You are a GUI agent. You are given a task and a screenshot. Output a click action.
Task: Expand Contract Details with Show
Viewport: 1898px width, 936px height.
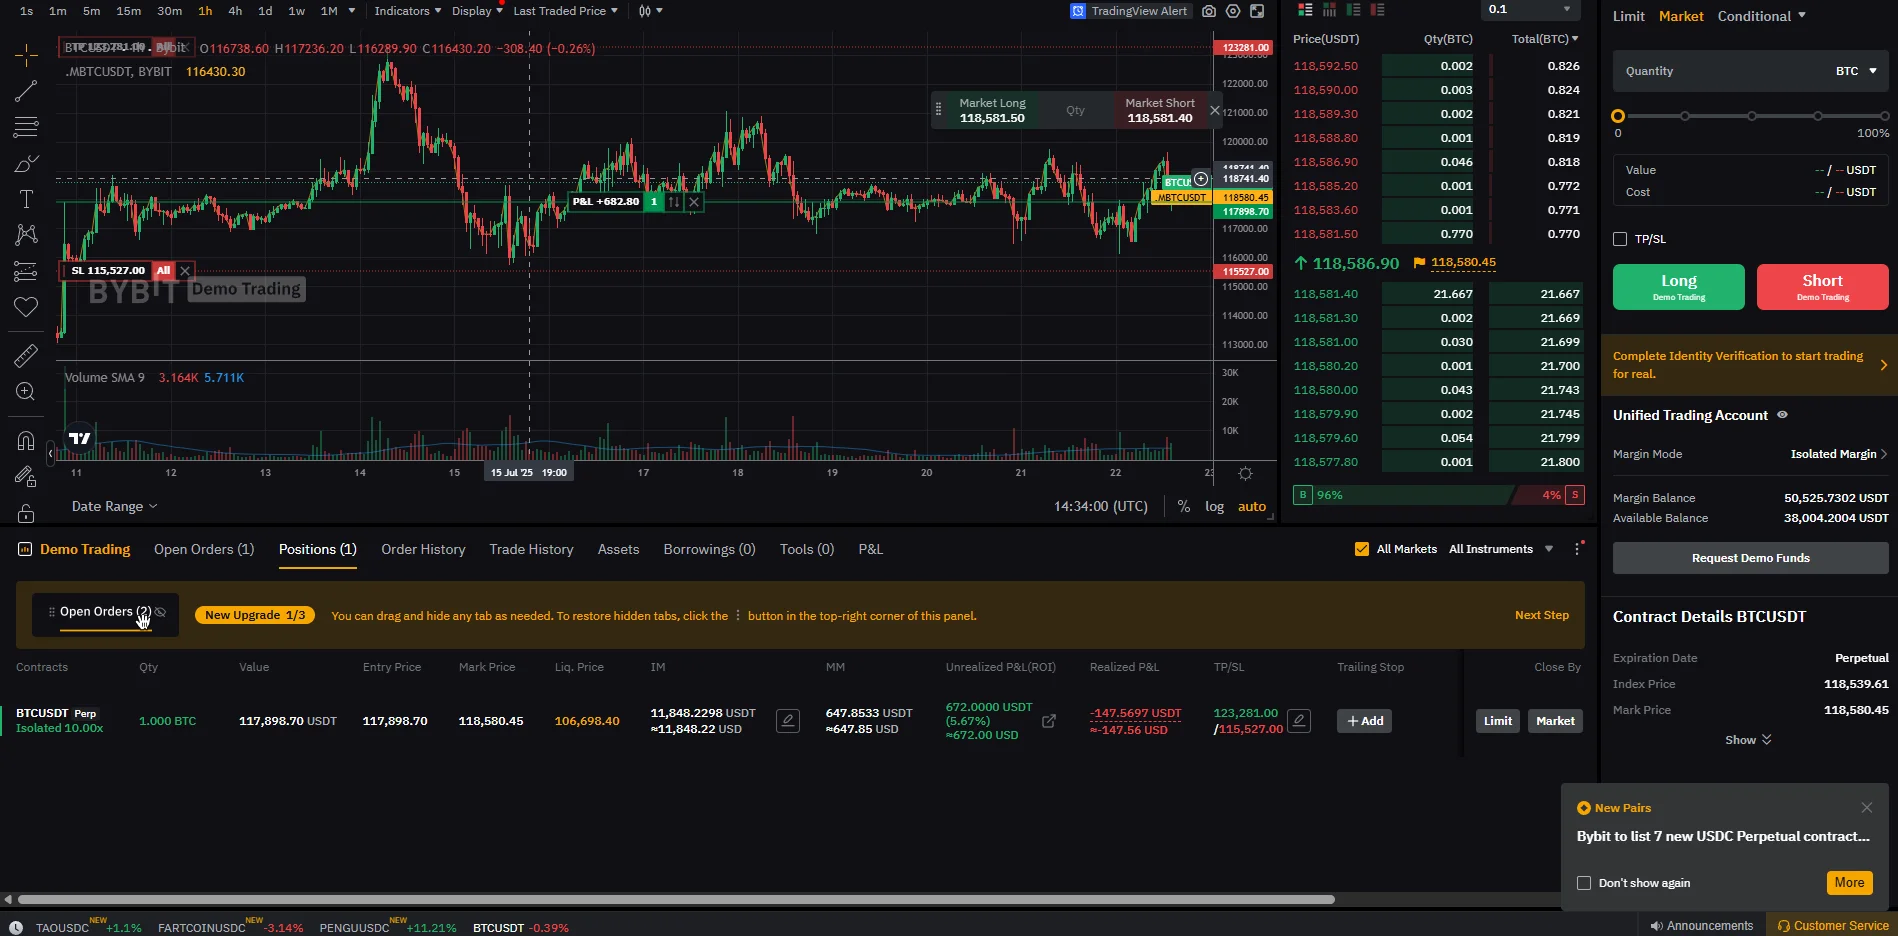pos(1748,740)
